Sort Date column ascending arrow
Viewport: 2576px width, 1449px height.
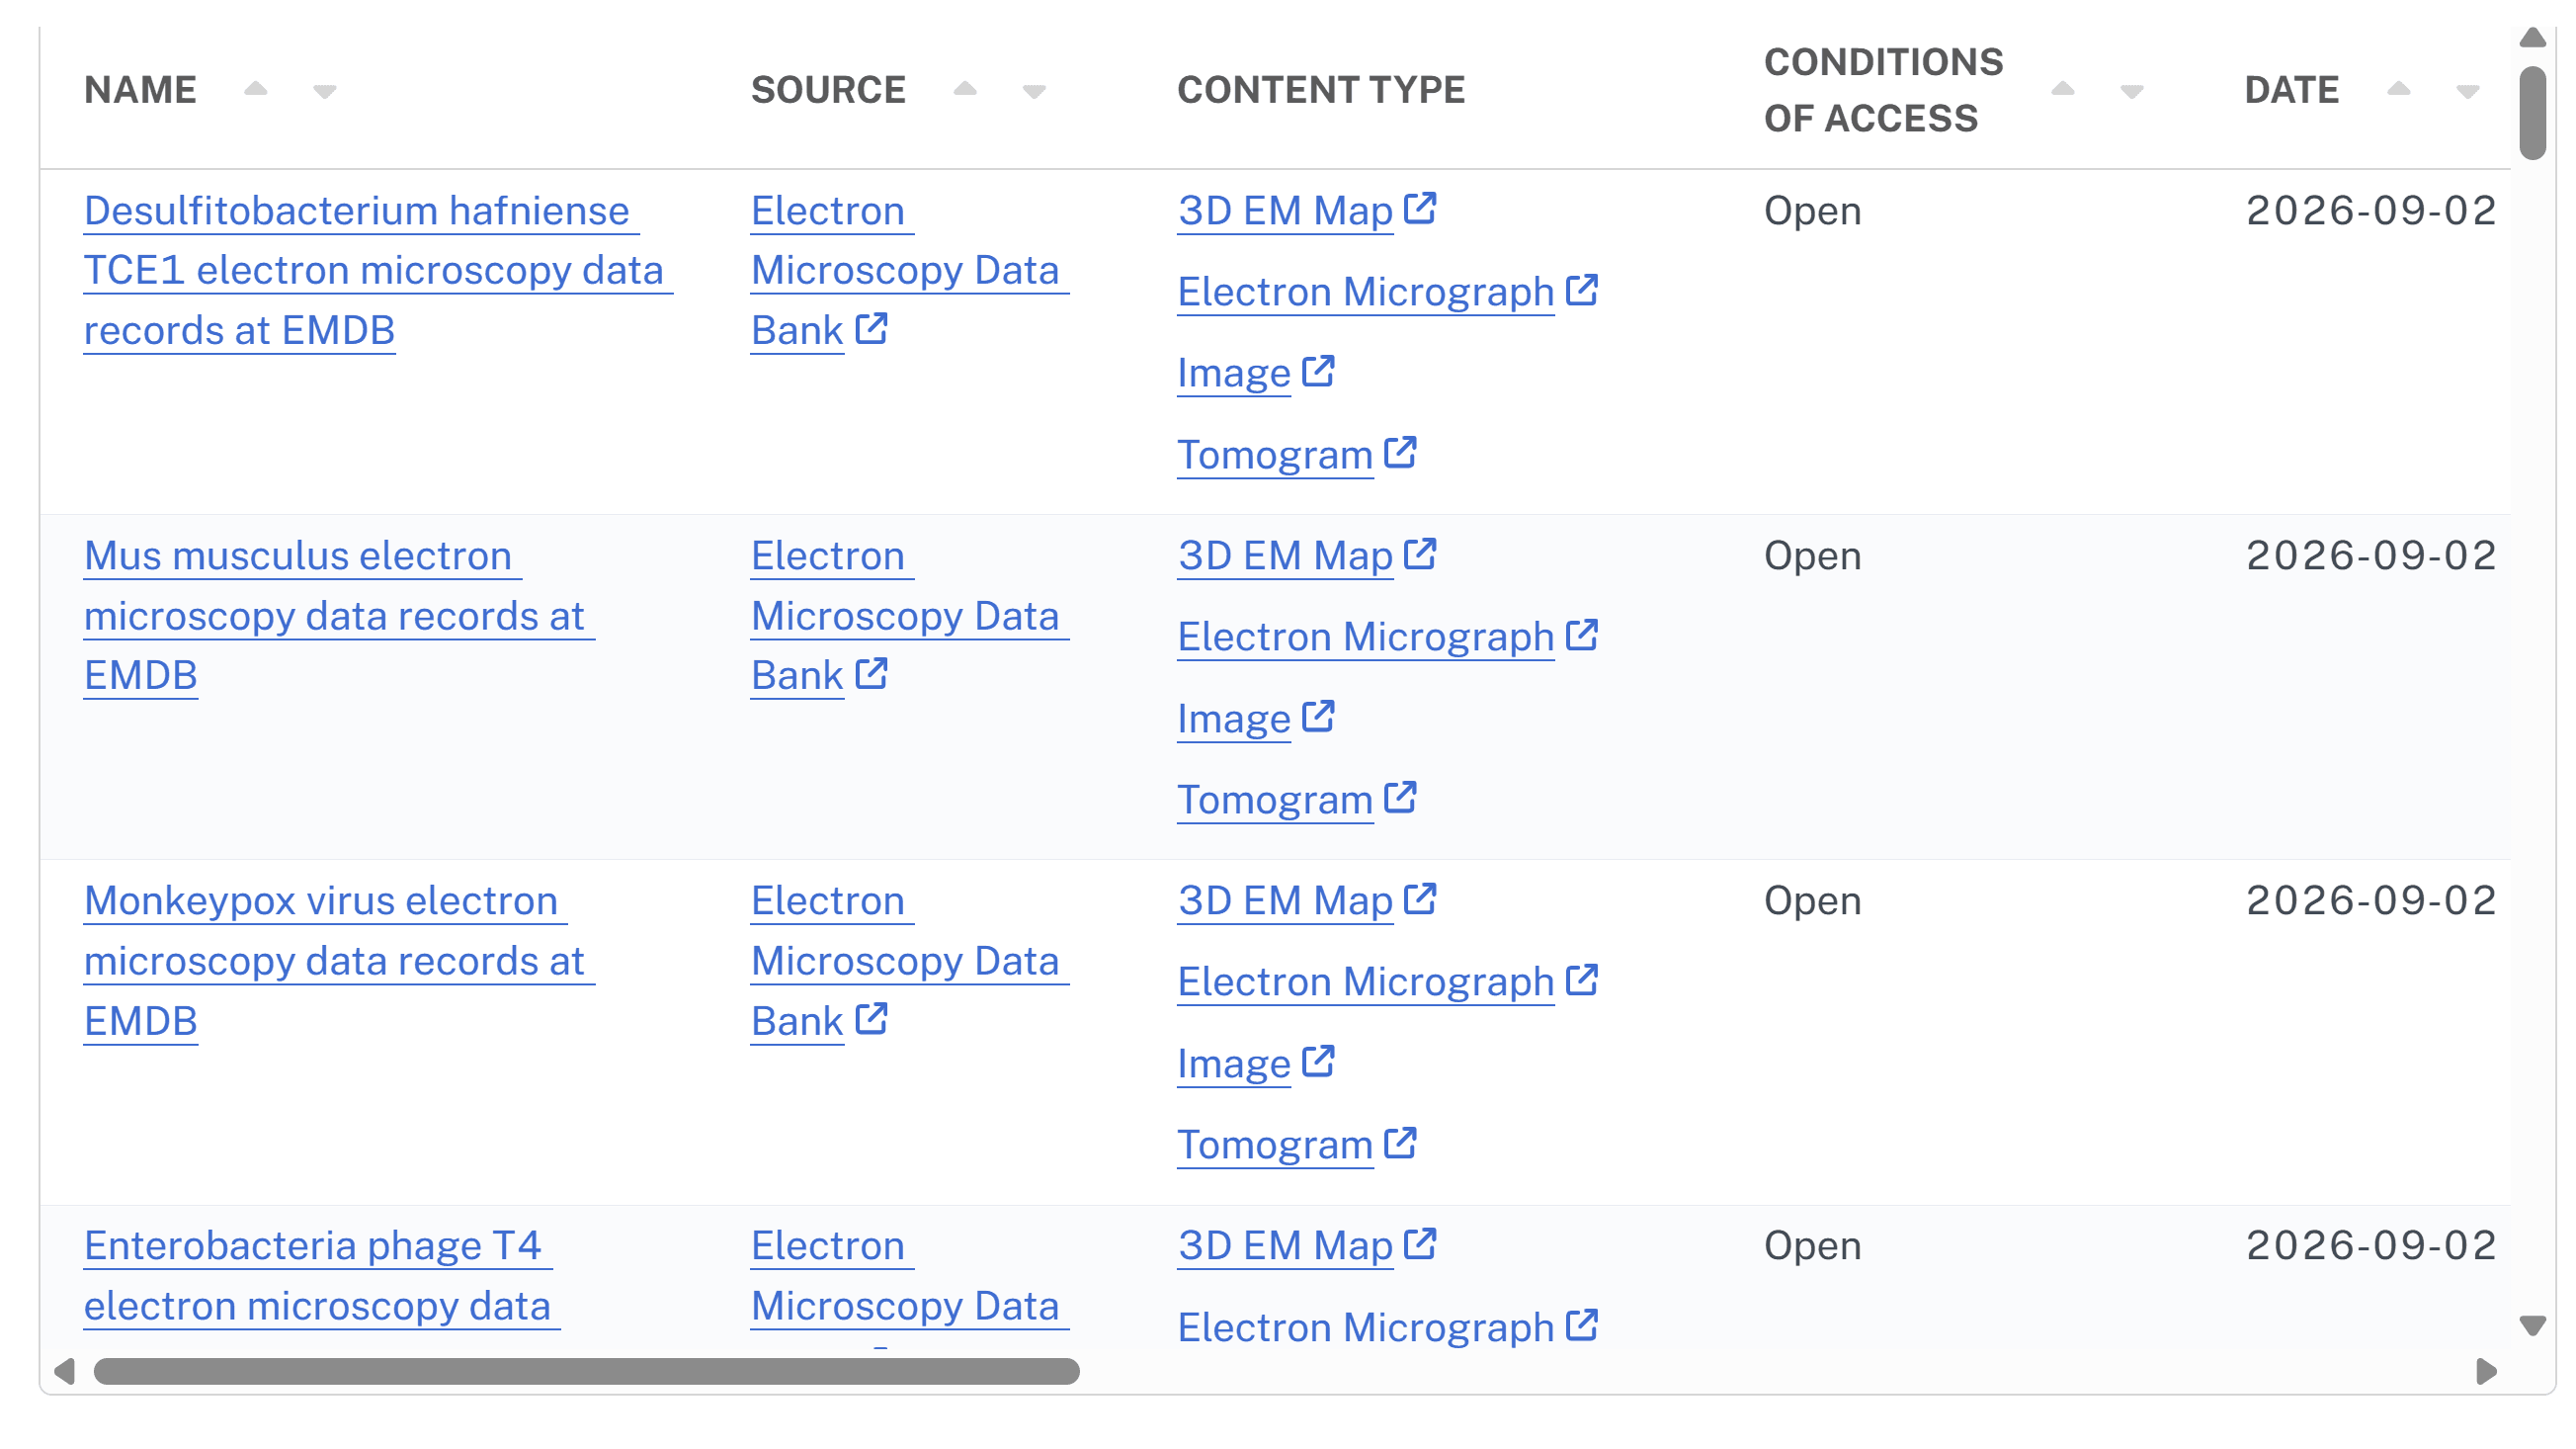coord(2398,89)
